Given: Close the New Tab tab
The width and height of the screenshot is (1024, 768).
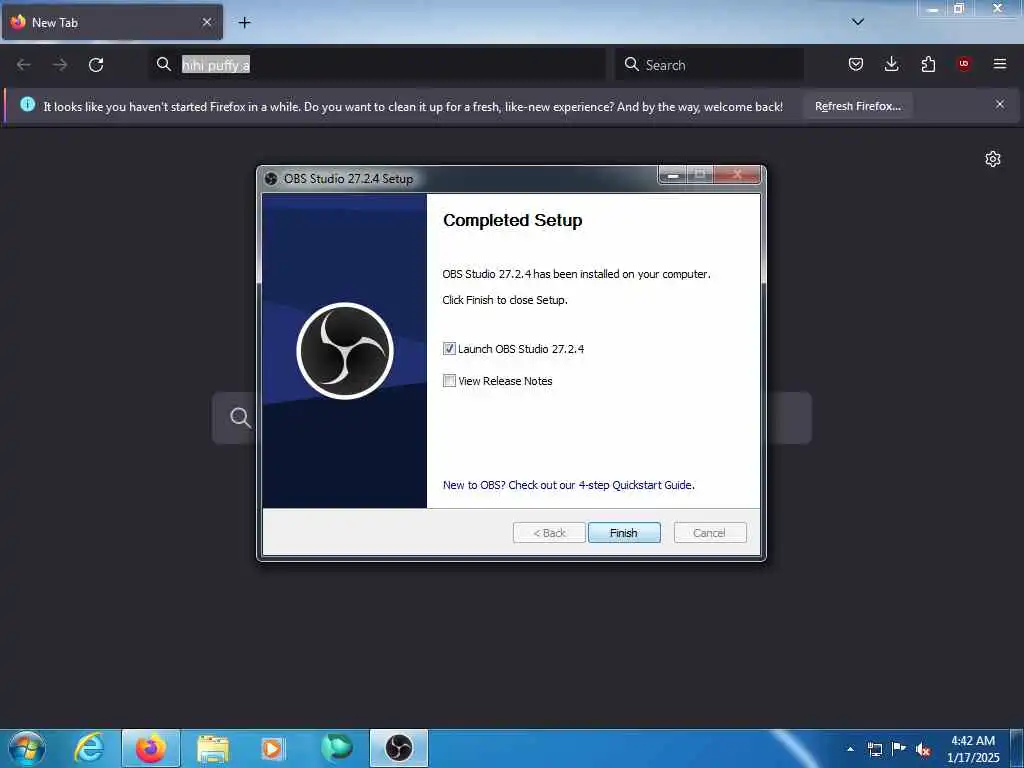Looking at the screenshot, I should coord(206,22).
